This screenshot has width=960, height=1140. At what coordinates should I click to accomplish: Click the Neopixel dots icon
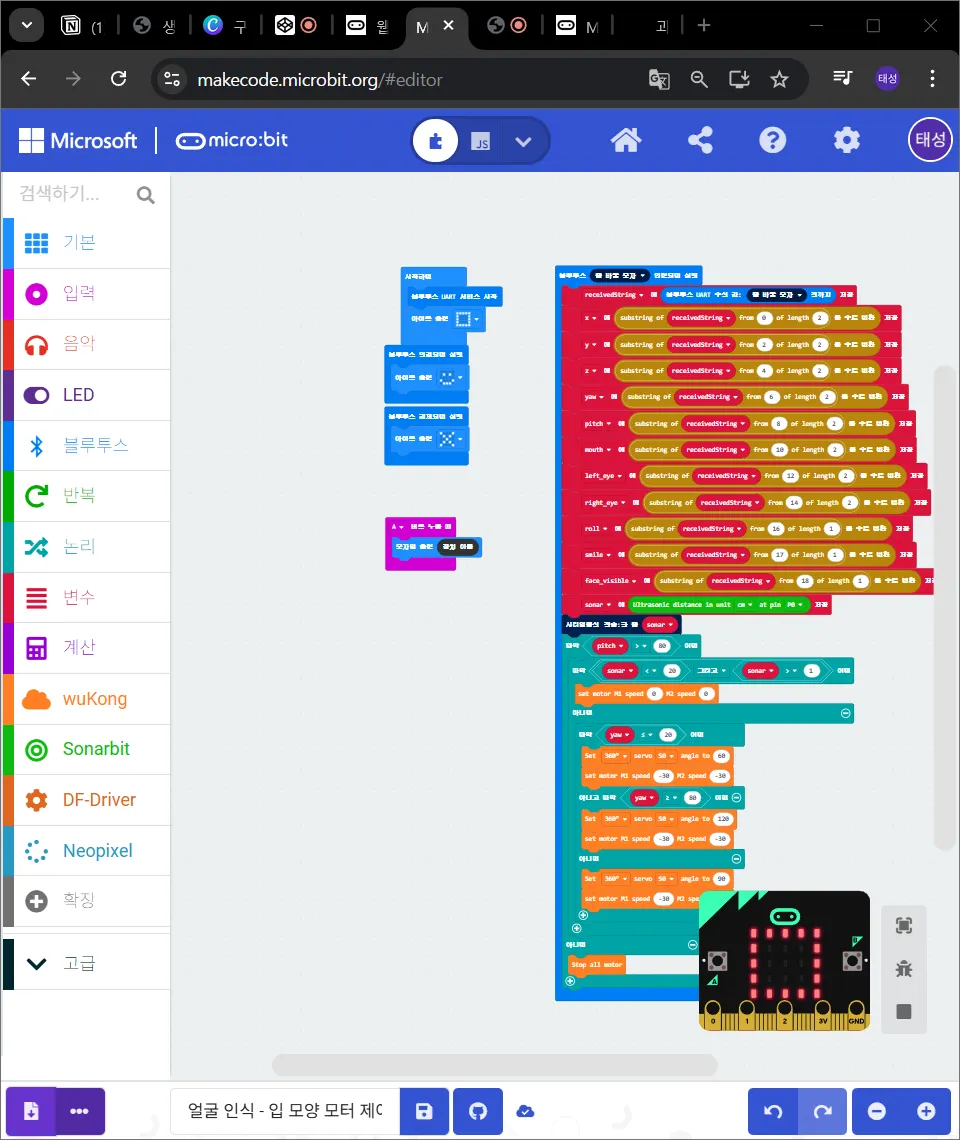tap(36, 851)
